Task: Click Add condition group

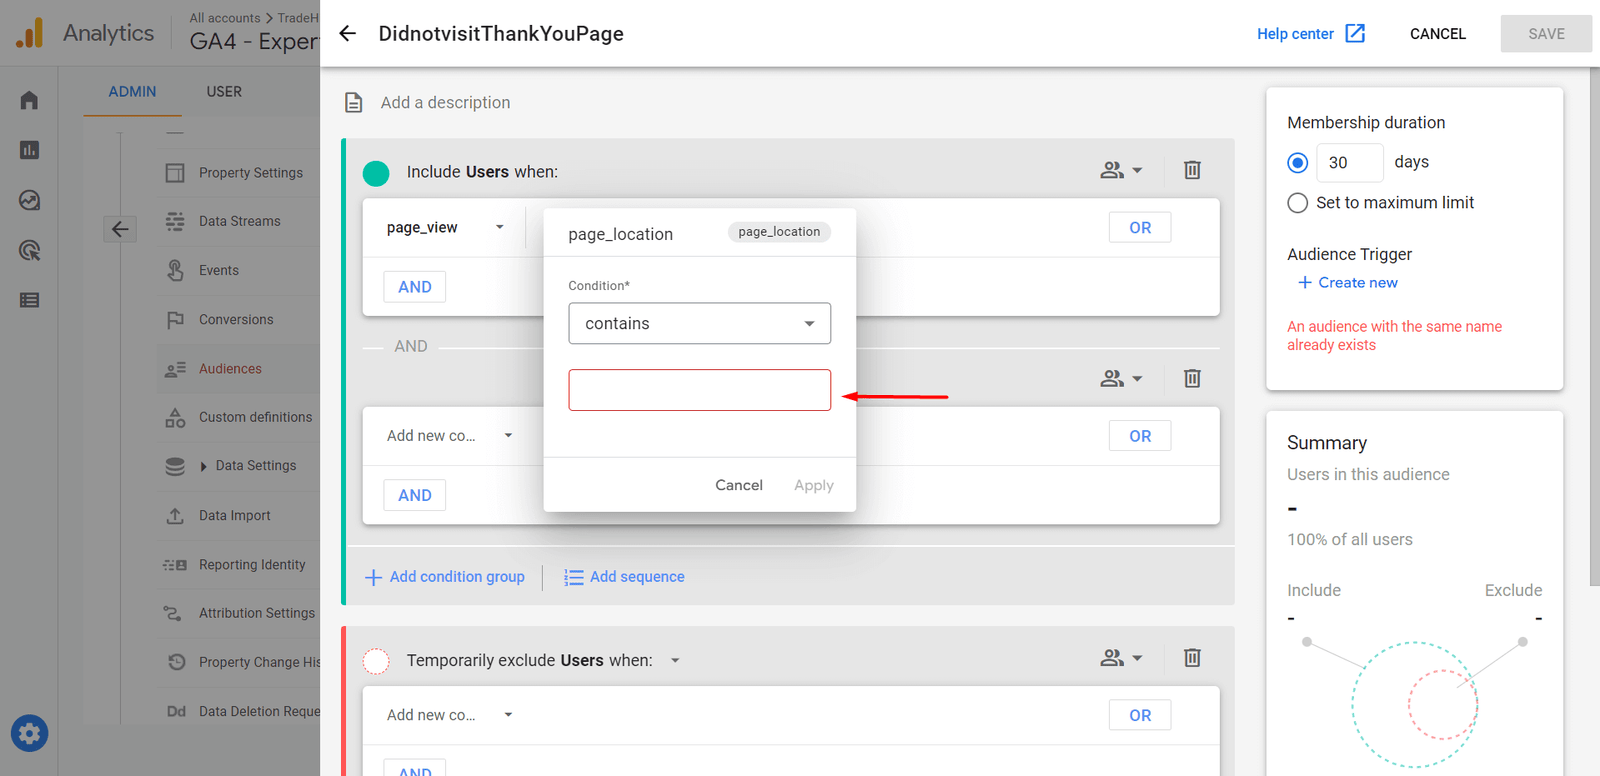Action: (445, 577)
